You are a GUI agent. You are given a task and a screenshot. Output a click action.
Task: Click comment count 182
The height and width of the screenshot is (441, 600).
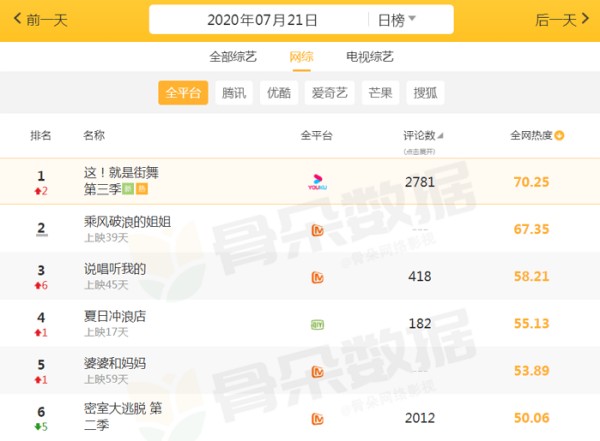[x=420, y=324]
